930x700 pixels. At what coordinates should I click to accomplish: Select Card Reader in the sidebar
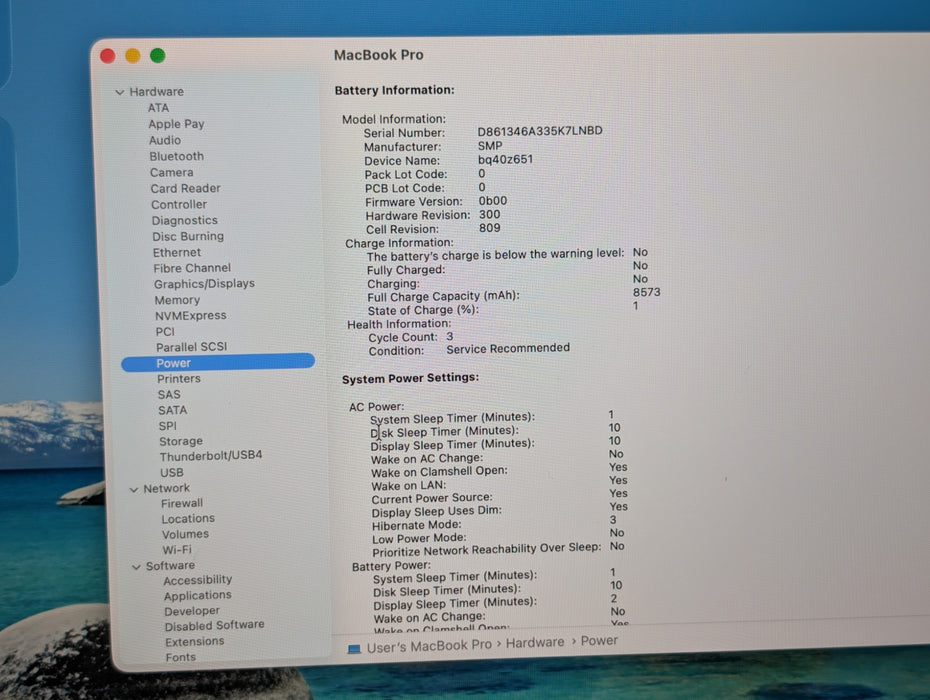(x=186, y=189)
